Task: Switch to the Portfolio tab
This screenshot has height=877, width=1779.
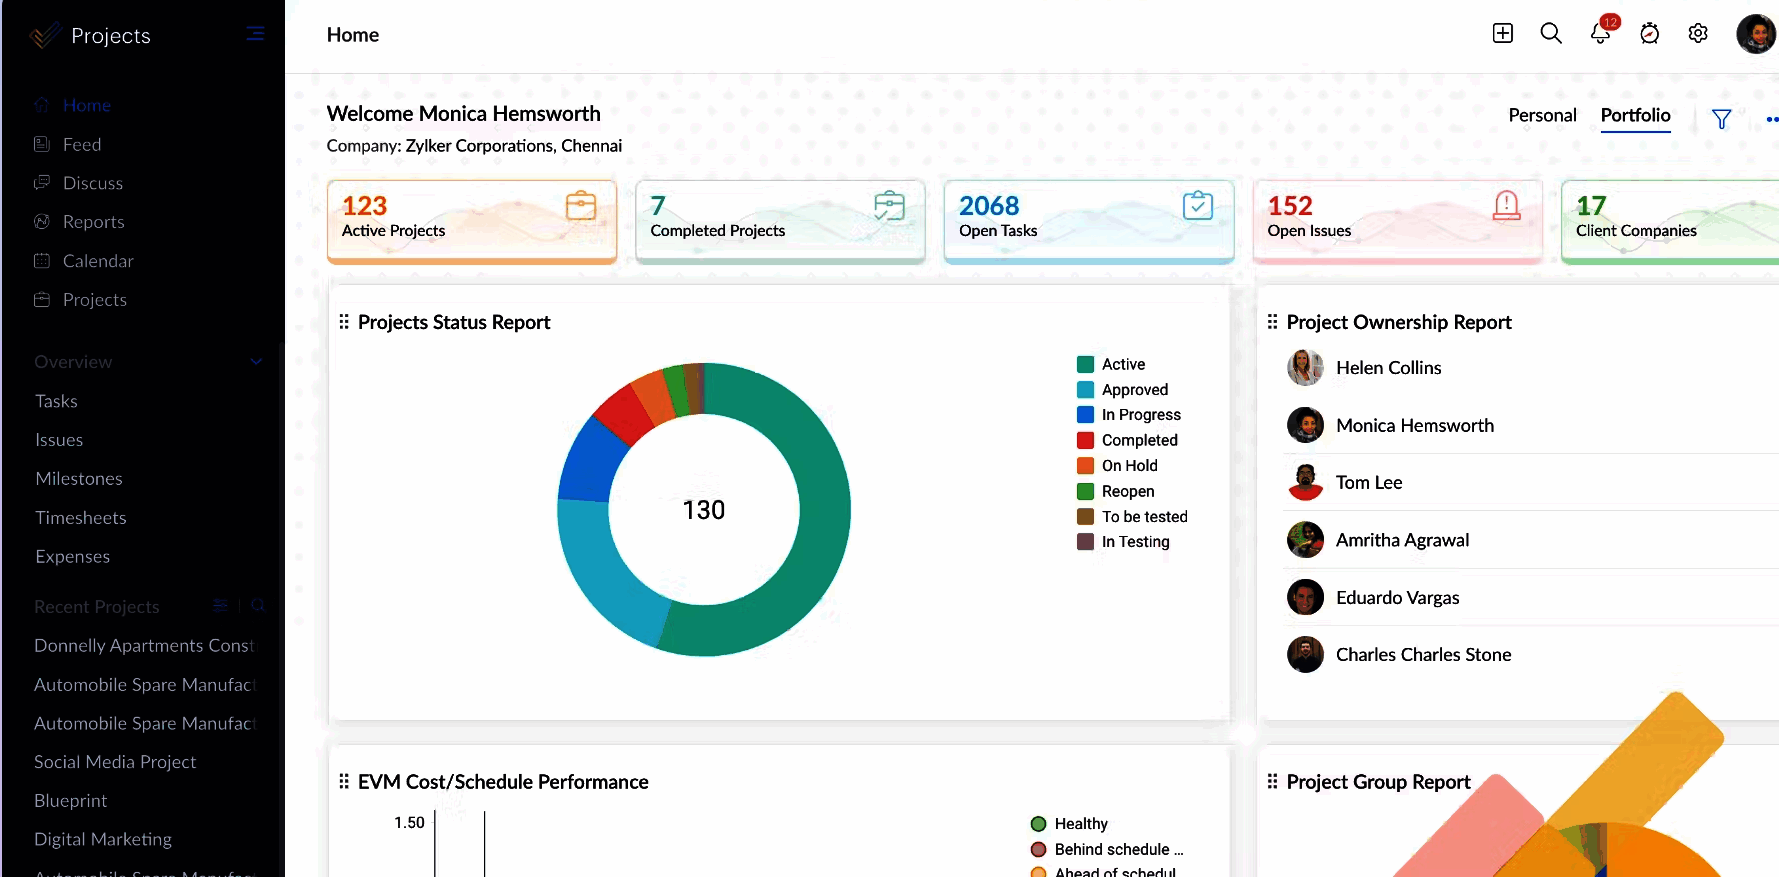Action: [1635, 116]
